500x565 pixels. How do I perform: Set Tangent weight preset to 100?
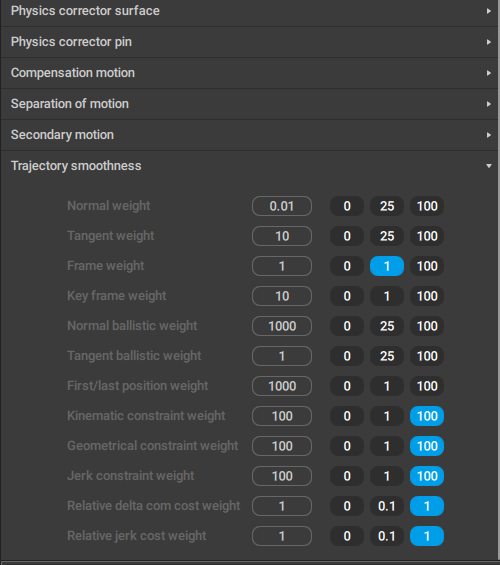(x=427, y=236)
